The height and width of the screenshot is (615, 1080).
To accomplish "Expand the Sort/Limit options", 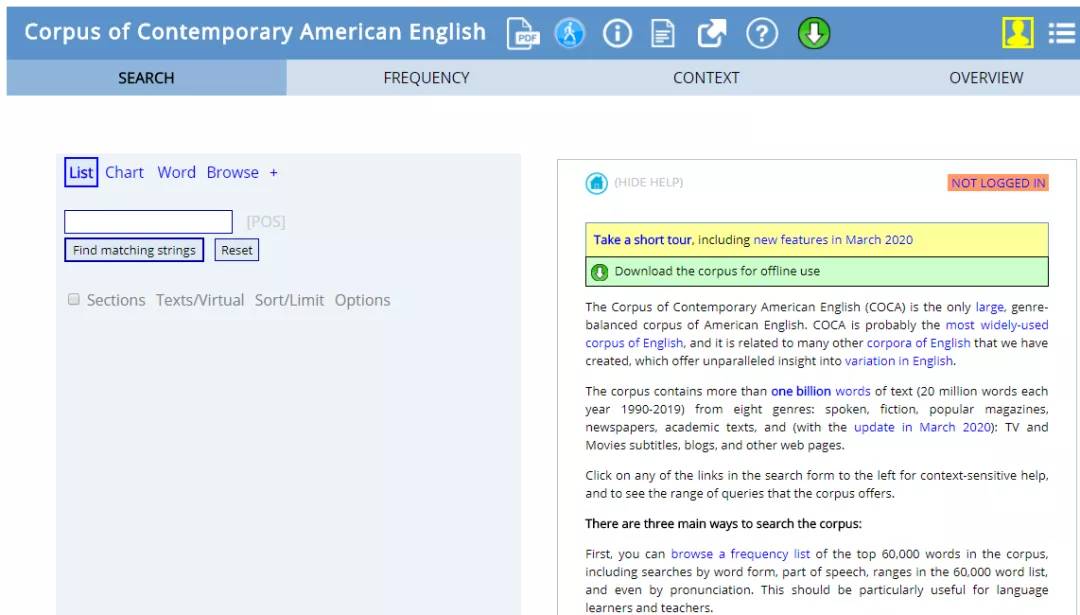I will [289, 300].
